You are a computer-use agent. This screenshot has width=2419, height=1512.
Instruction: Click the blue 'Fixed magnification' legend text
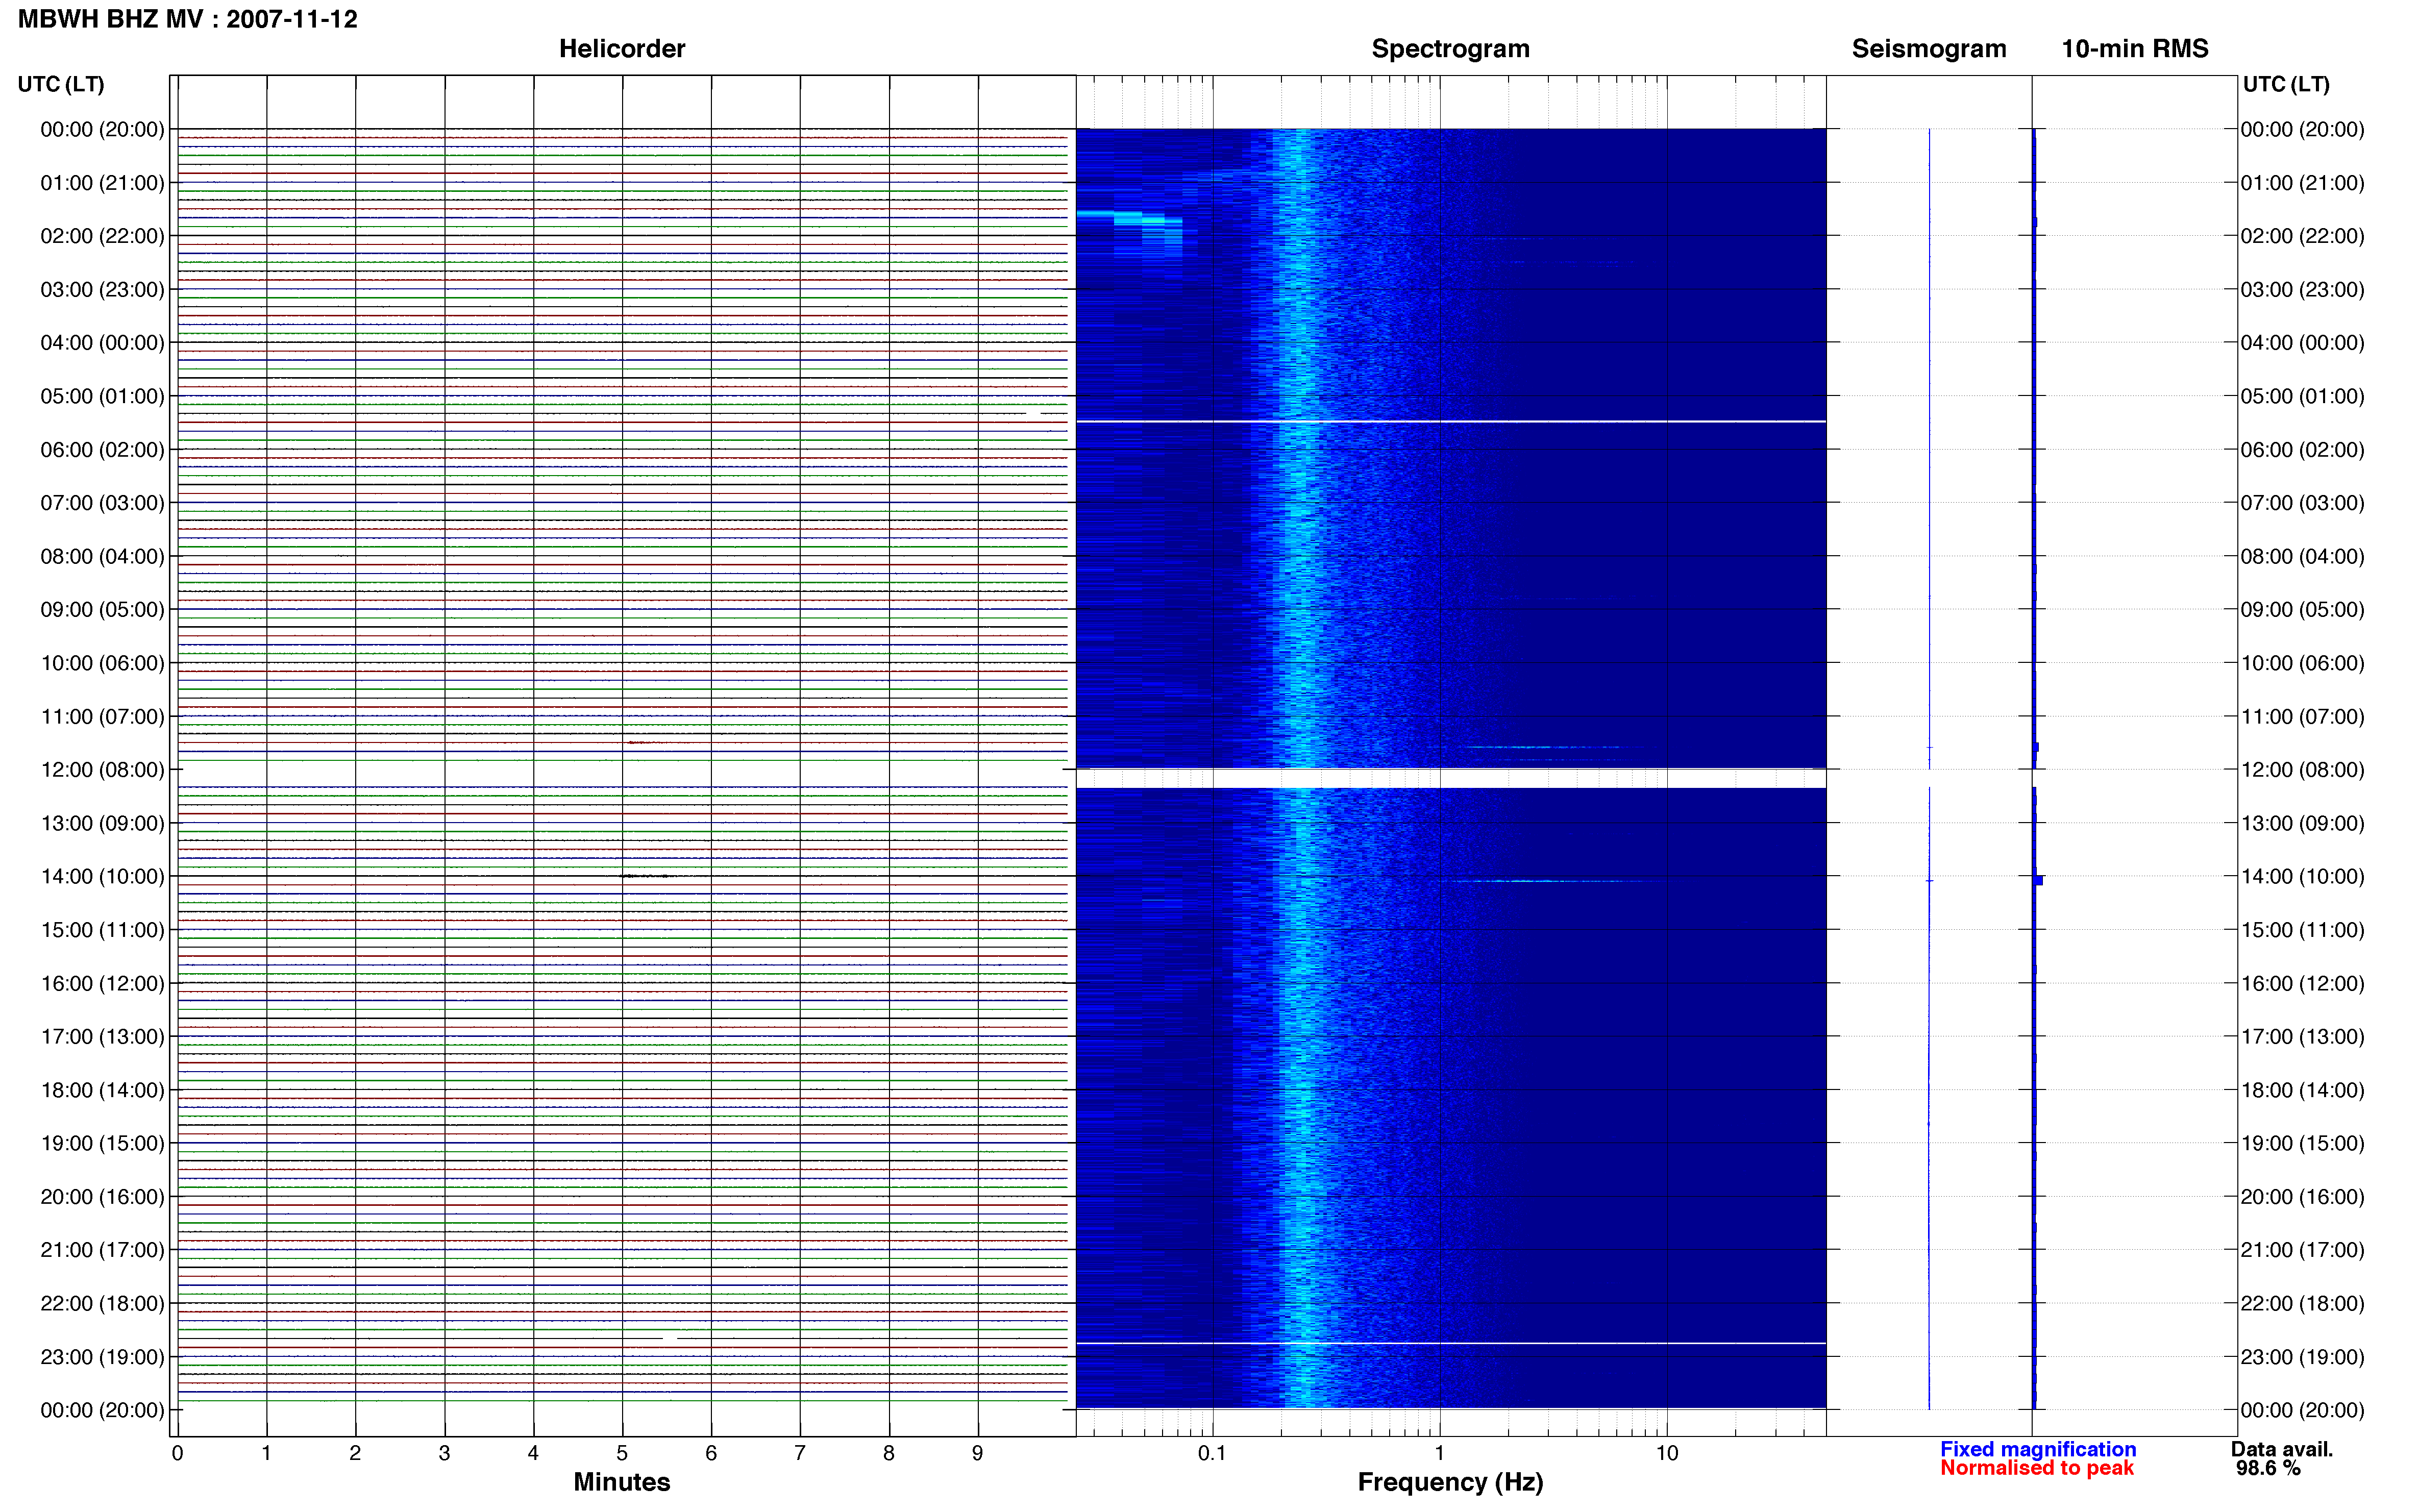point(2038,1449)
